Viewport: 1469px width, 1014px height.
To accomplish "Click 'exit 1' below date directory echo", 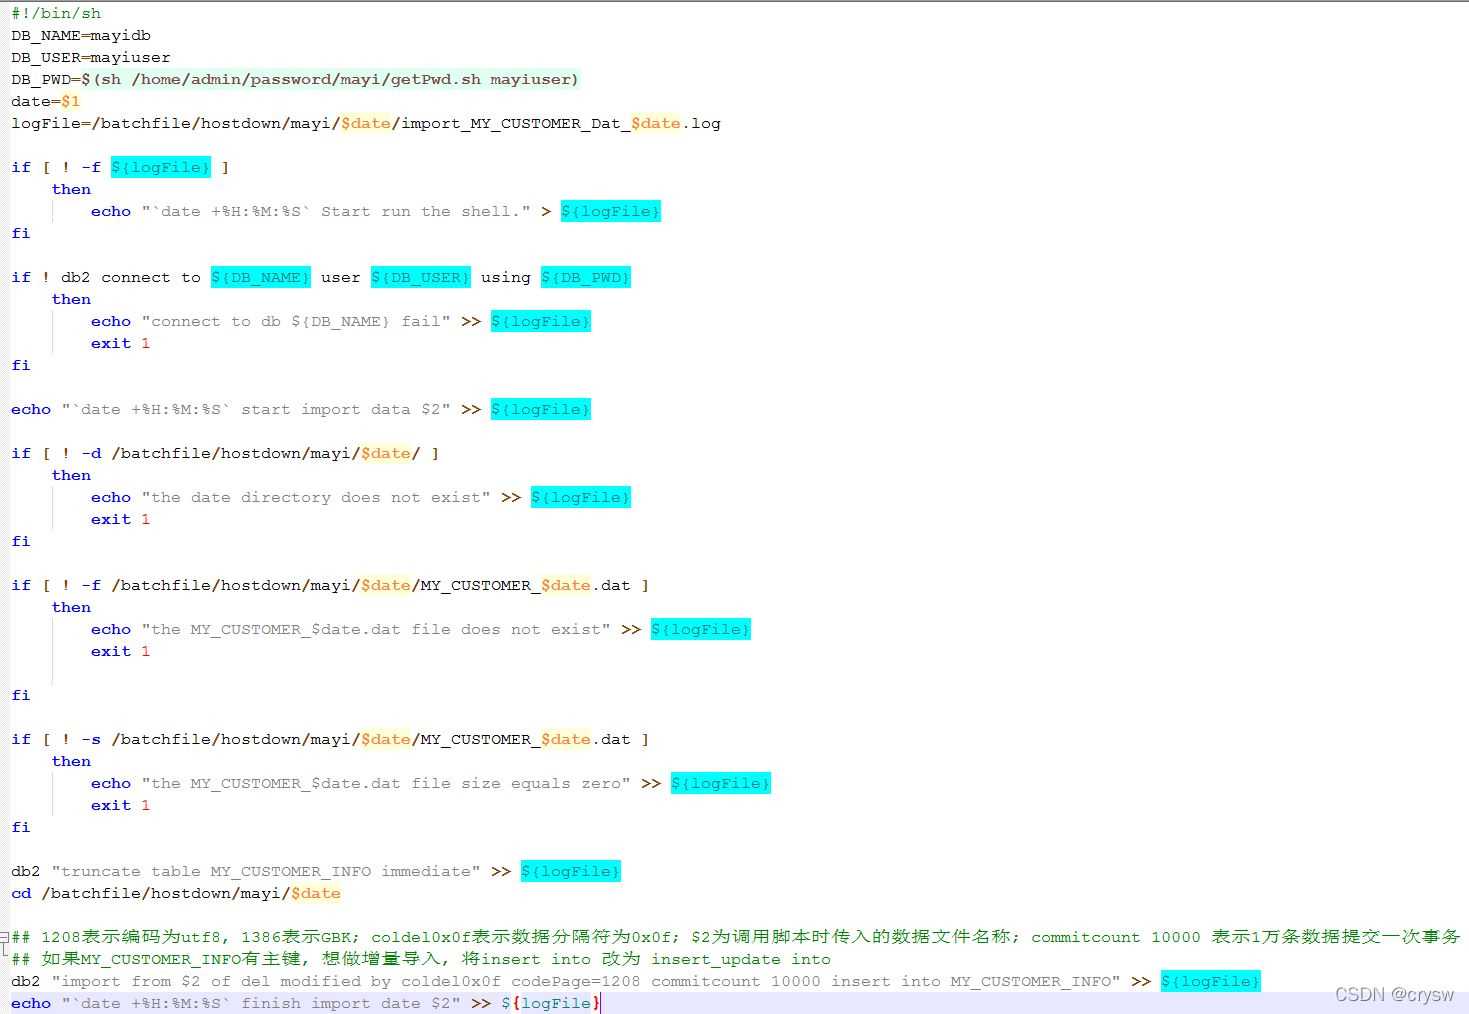I will 121,519.
